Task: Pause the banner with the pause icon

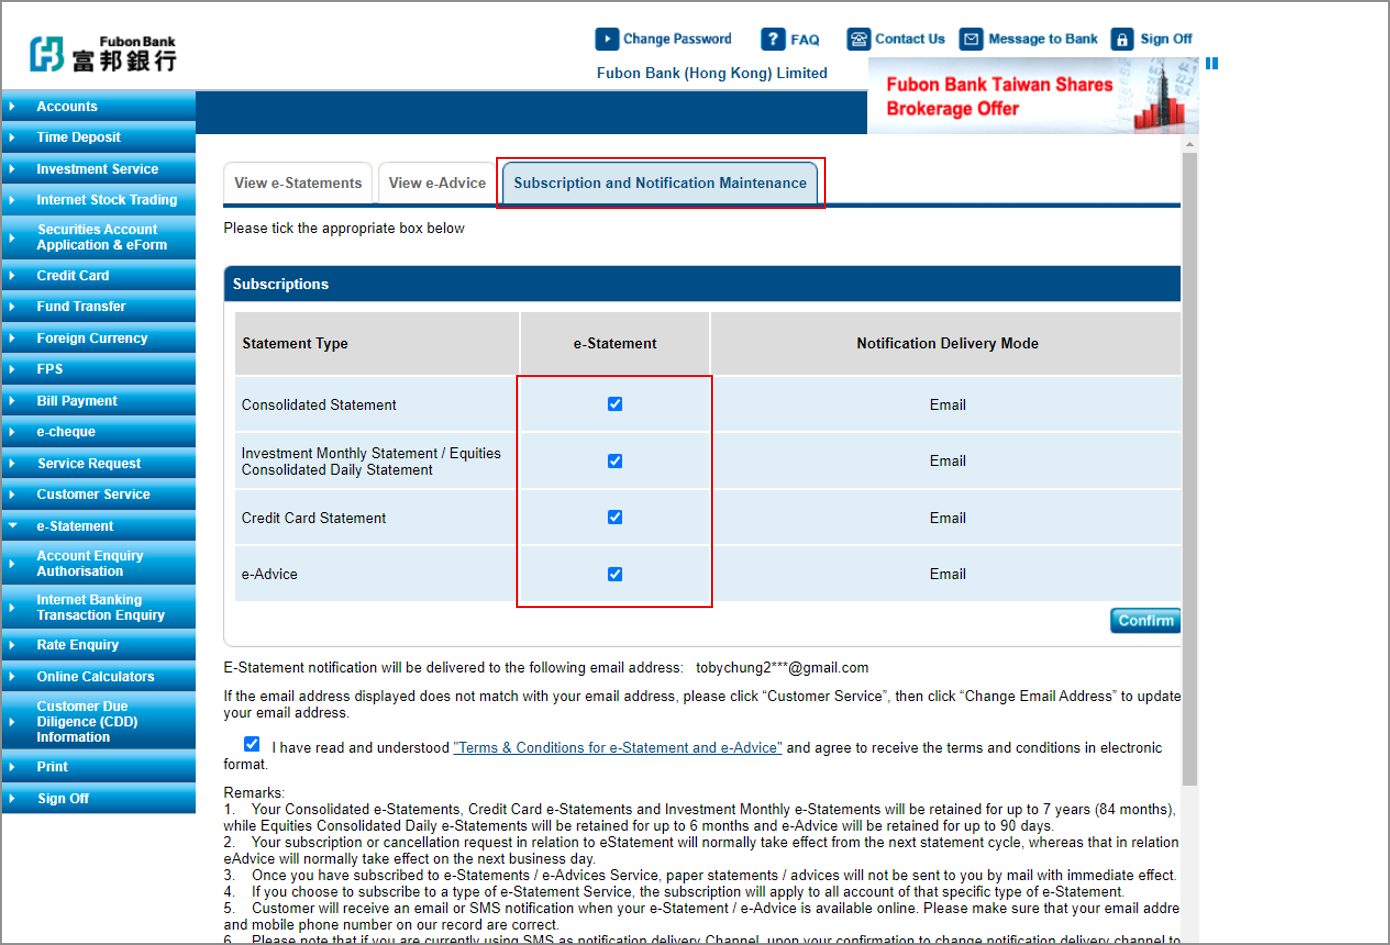Action: pyautogui.click(x=1212, y=63)
